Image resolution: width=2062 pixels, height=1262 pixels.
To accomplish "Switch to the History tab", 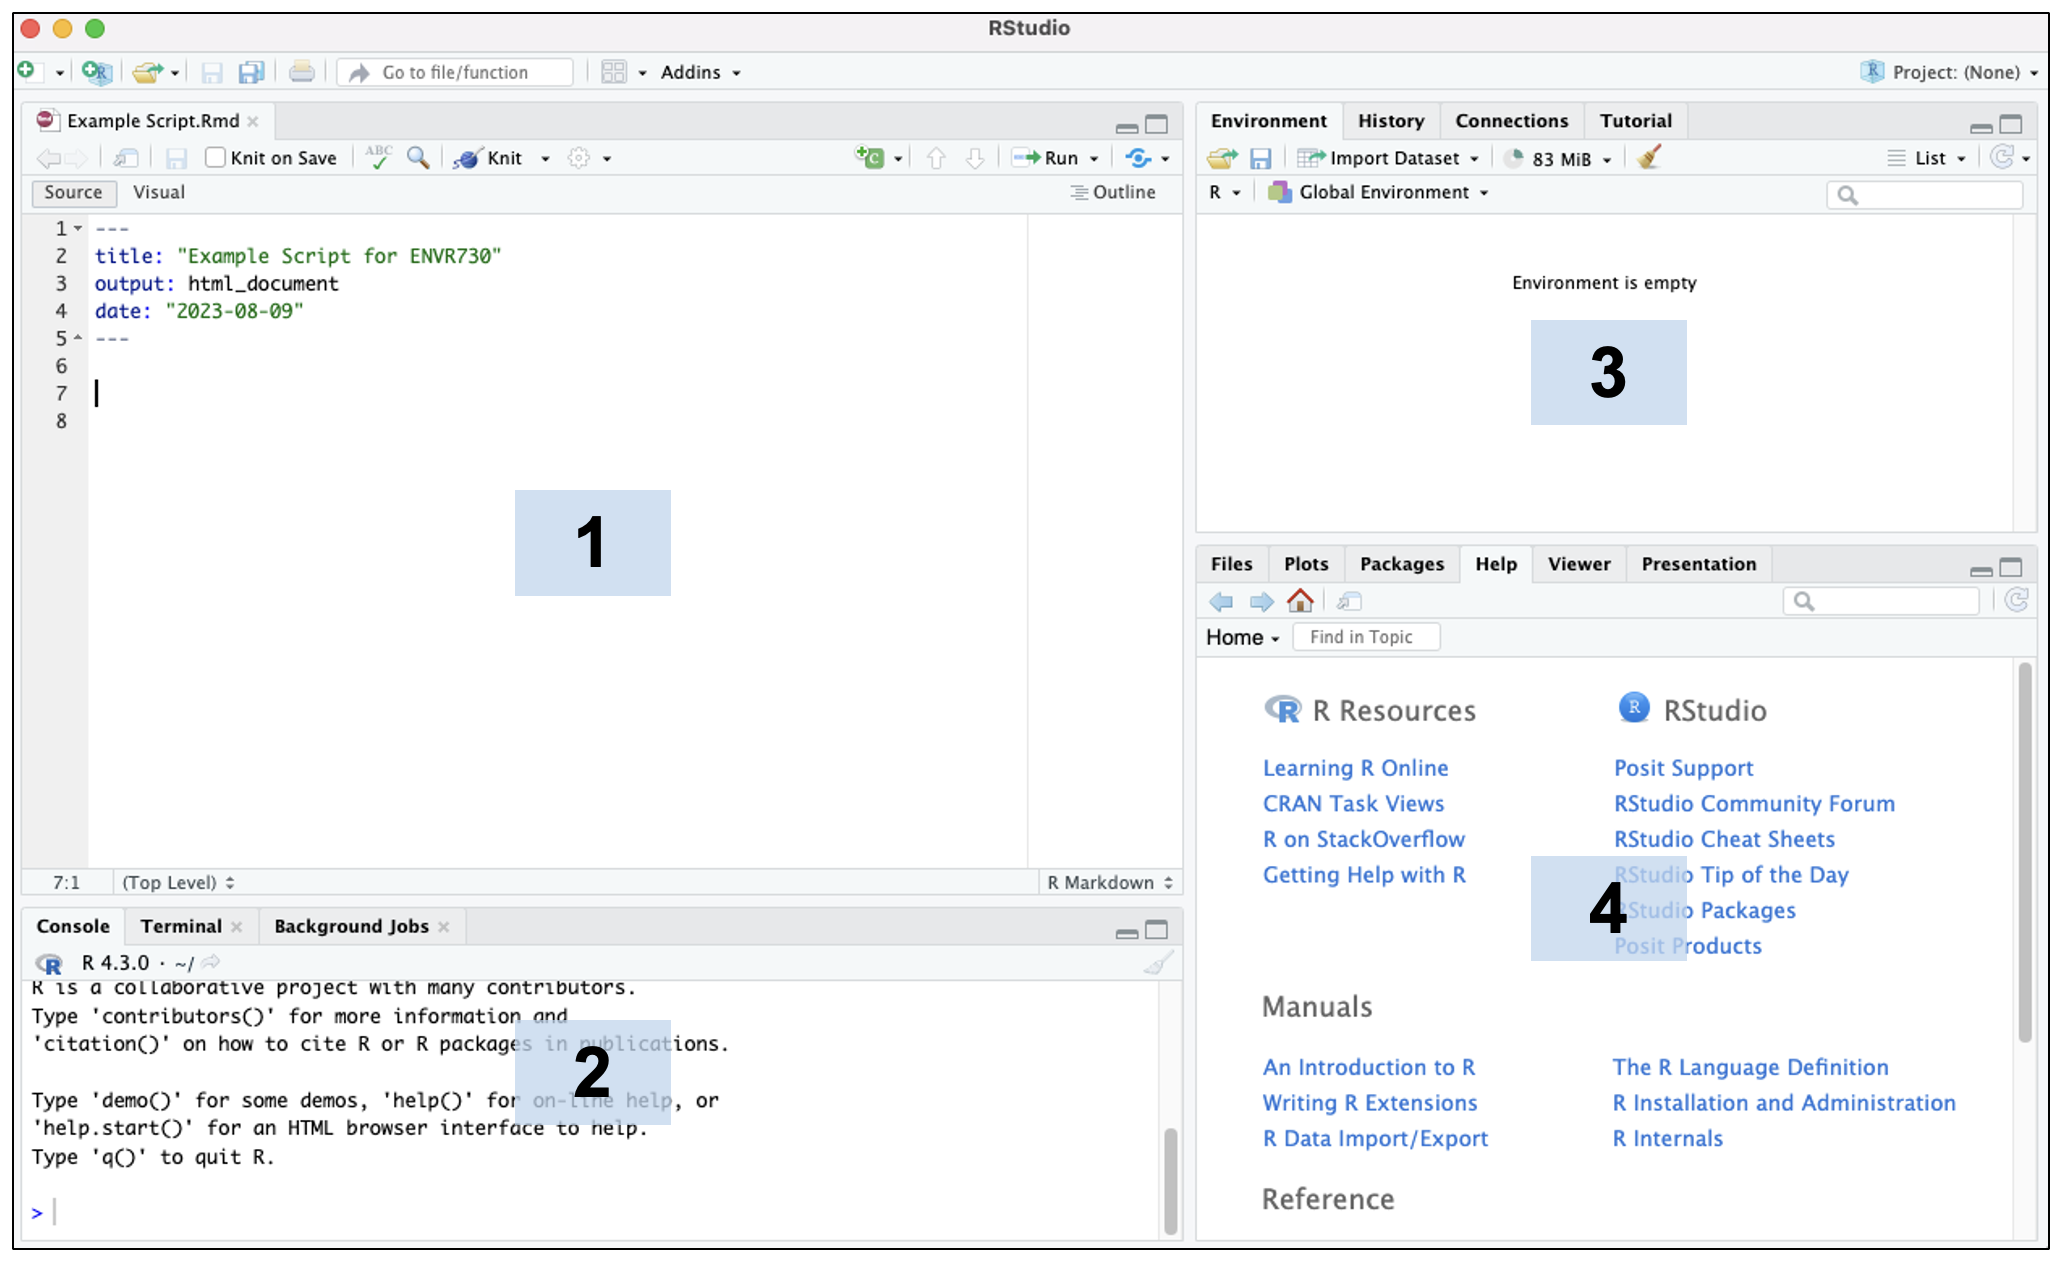I will [x=1390, y=121].
